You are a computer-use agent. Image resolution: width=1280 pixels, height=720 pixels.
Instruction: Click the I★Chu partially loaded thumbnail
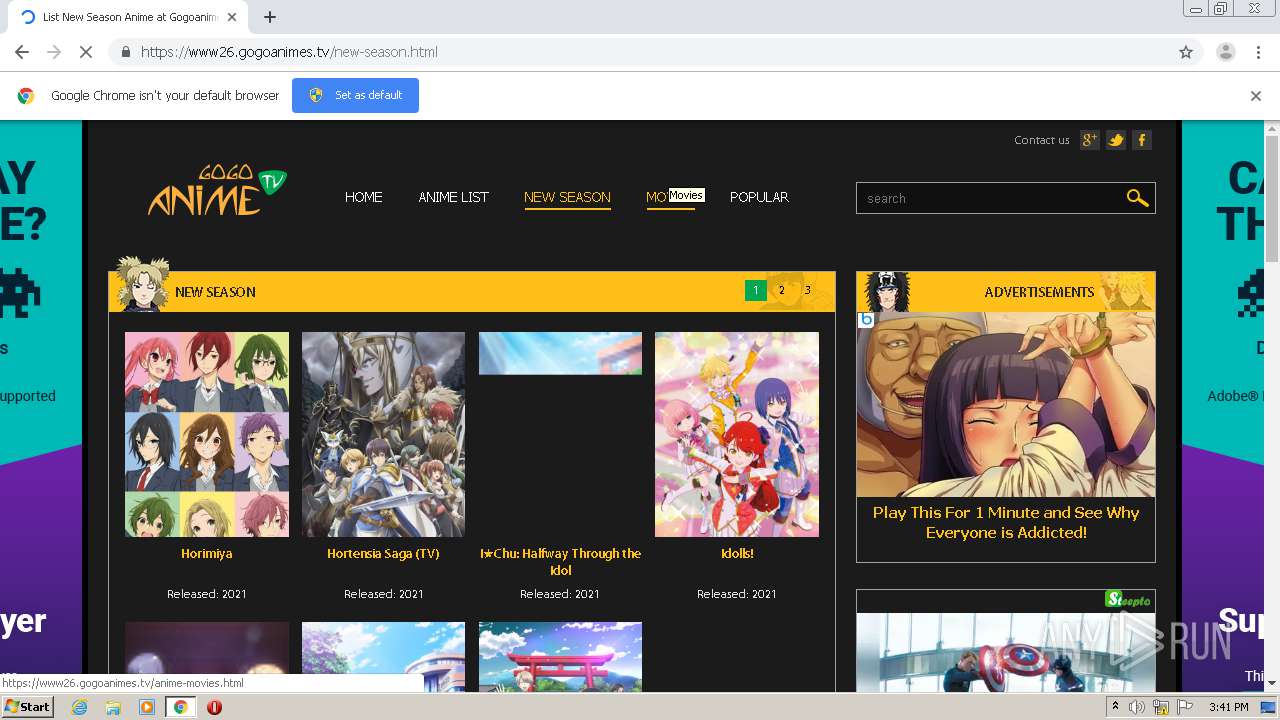click(560, 353)
